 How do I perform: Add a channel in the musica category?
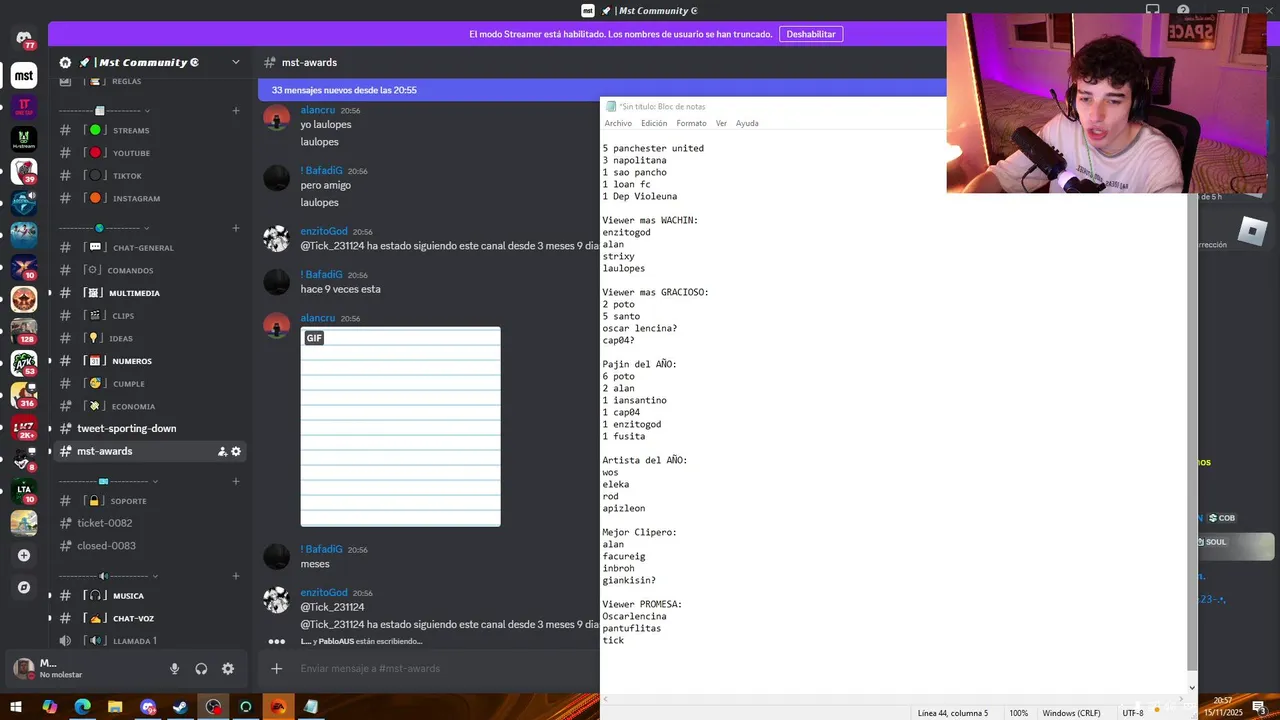point(236,576)
